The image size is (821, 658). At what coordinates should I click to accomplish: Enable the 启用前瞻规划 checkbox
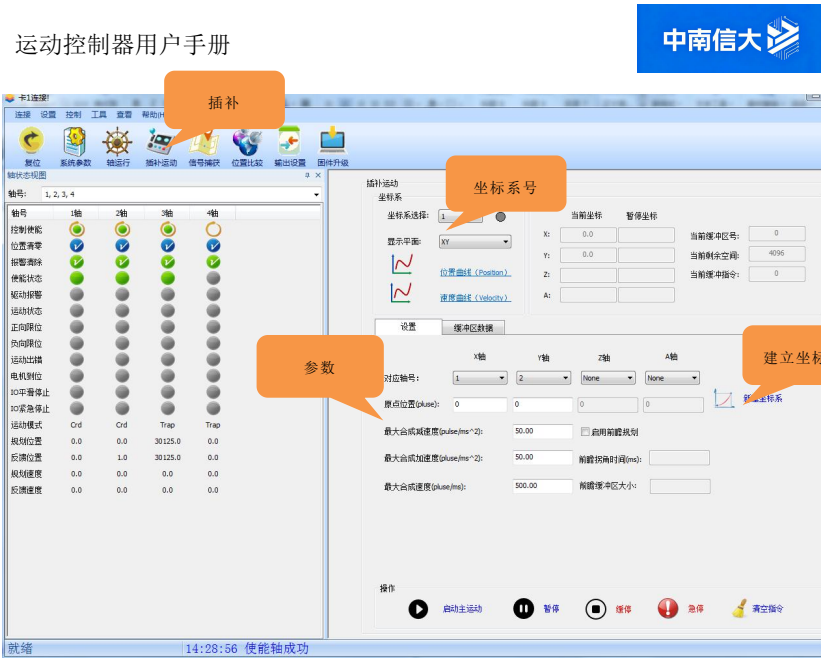(586, 432)
